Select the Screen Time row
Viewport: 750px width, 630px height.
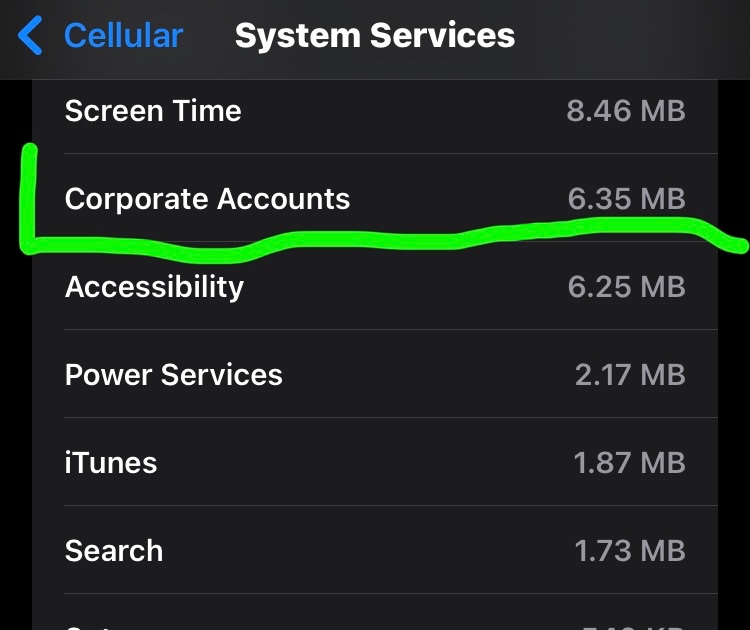click(153, 110)
